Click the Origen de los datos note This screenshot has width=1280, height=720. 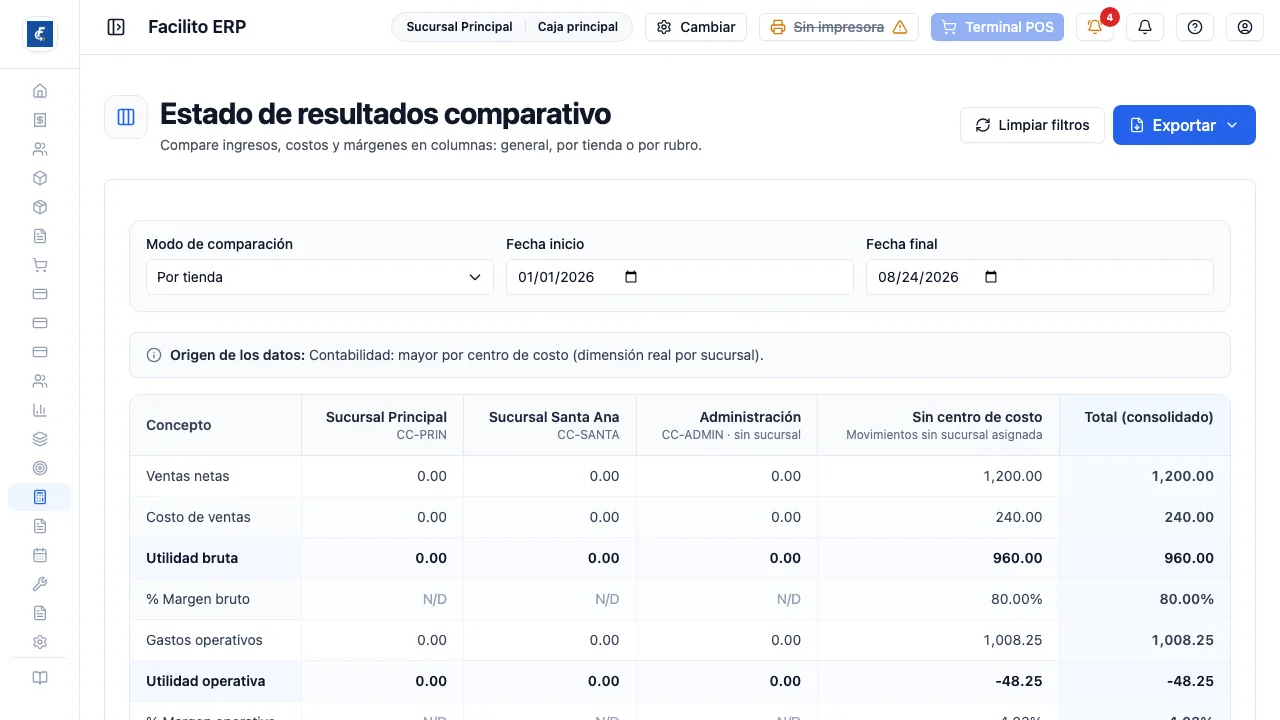(680, 355)
